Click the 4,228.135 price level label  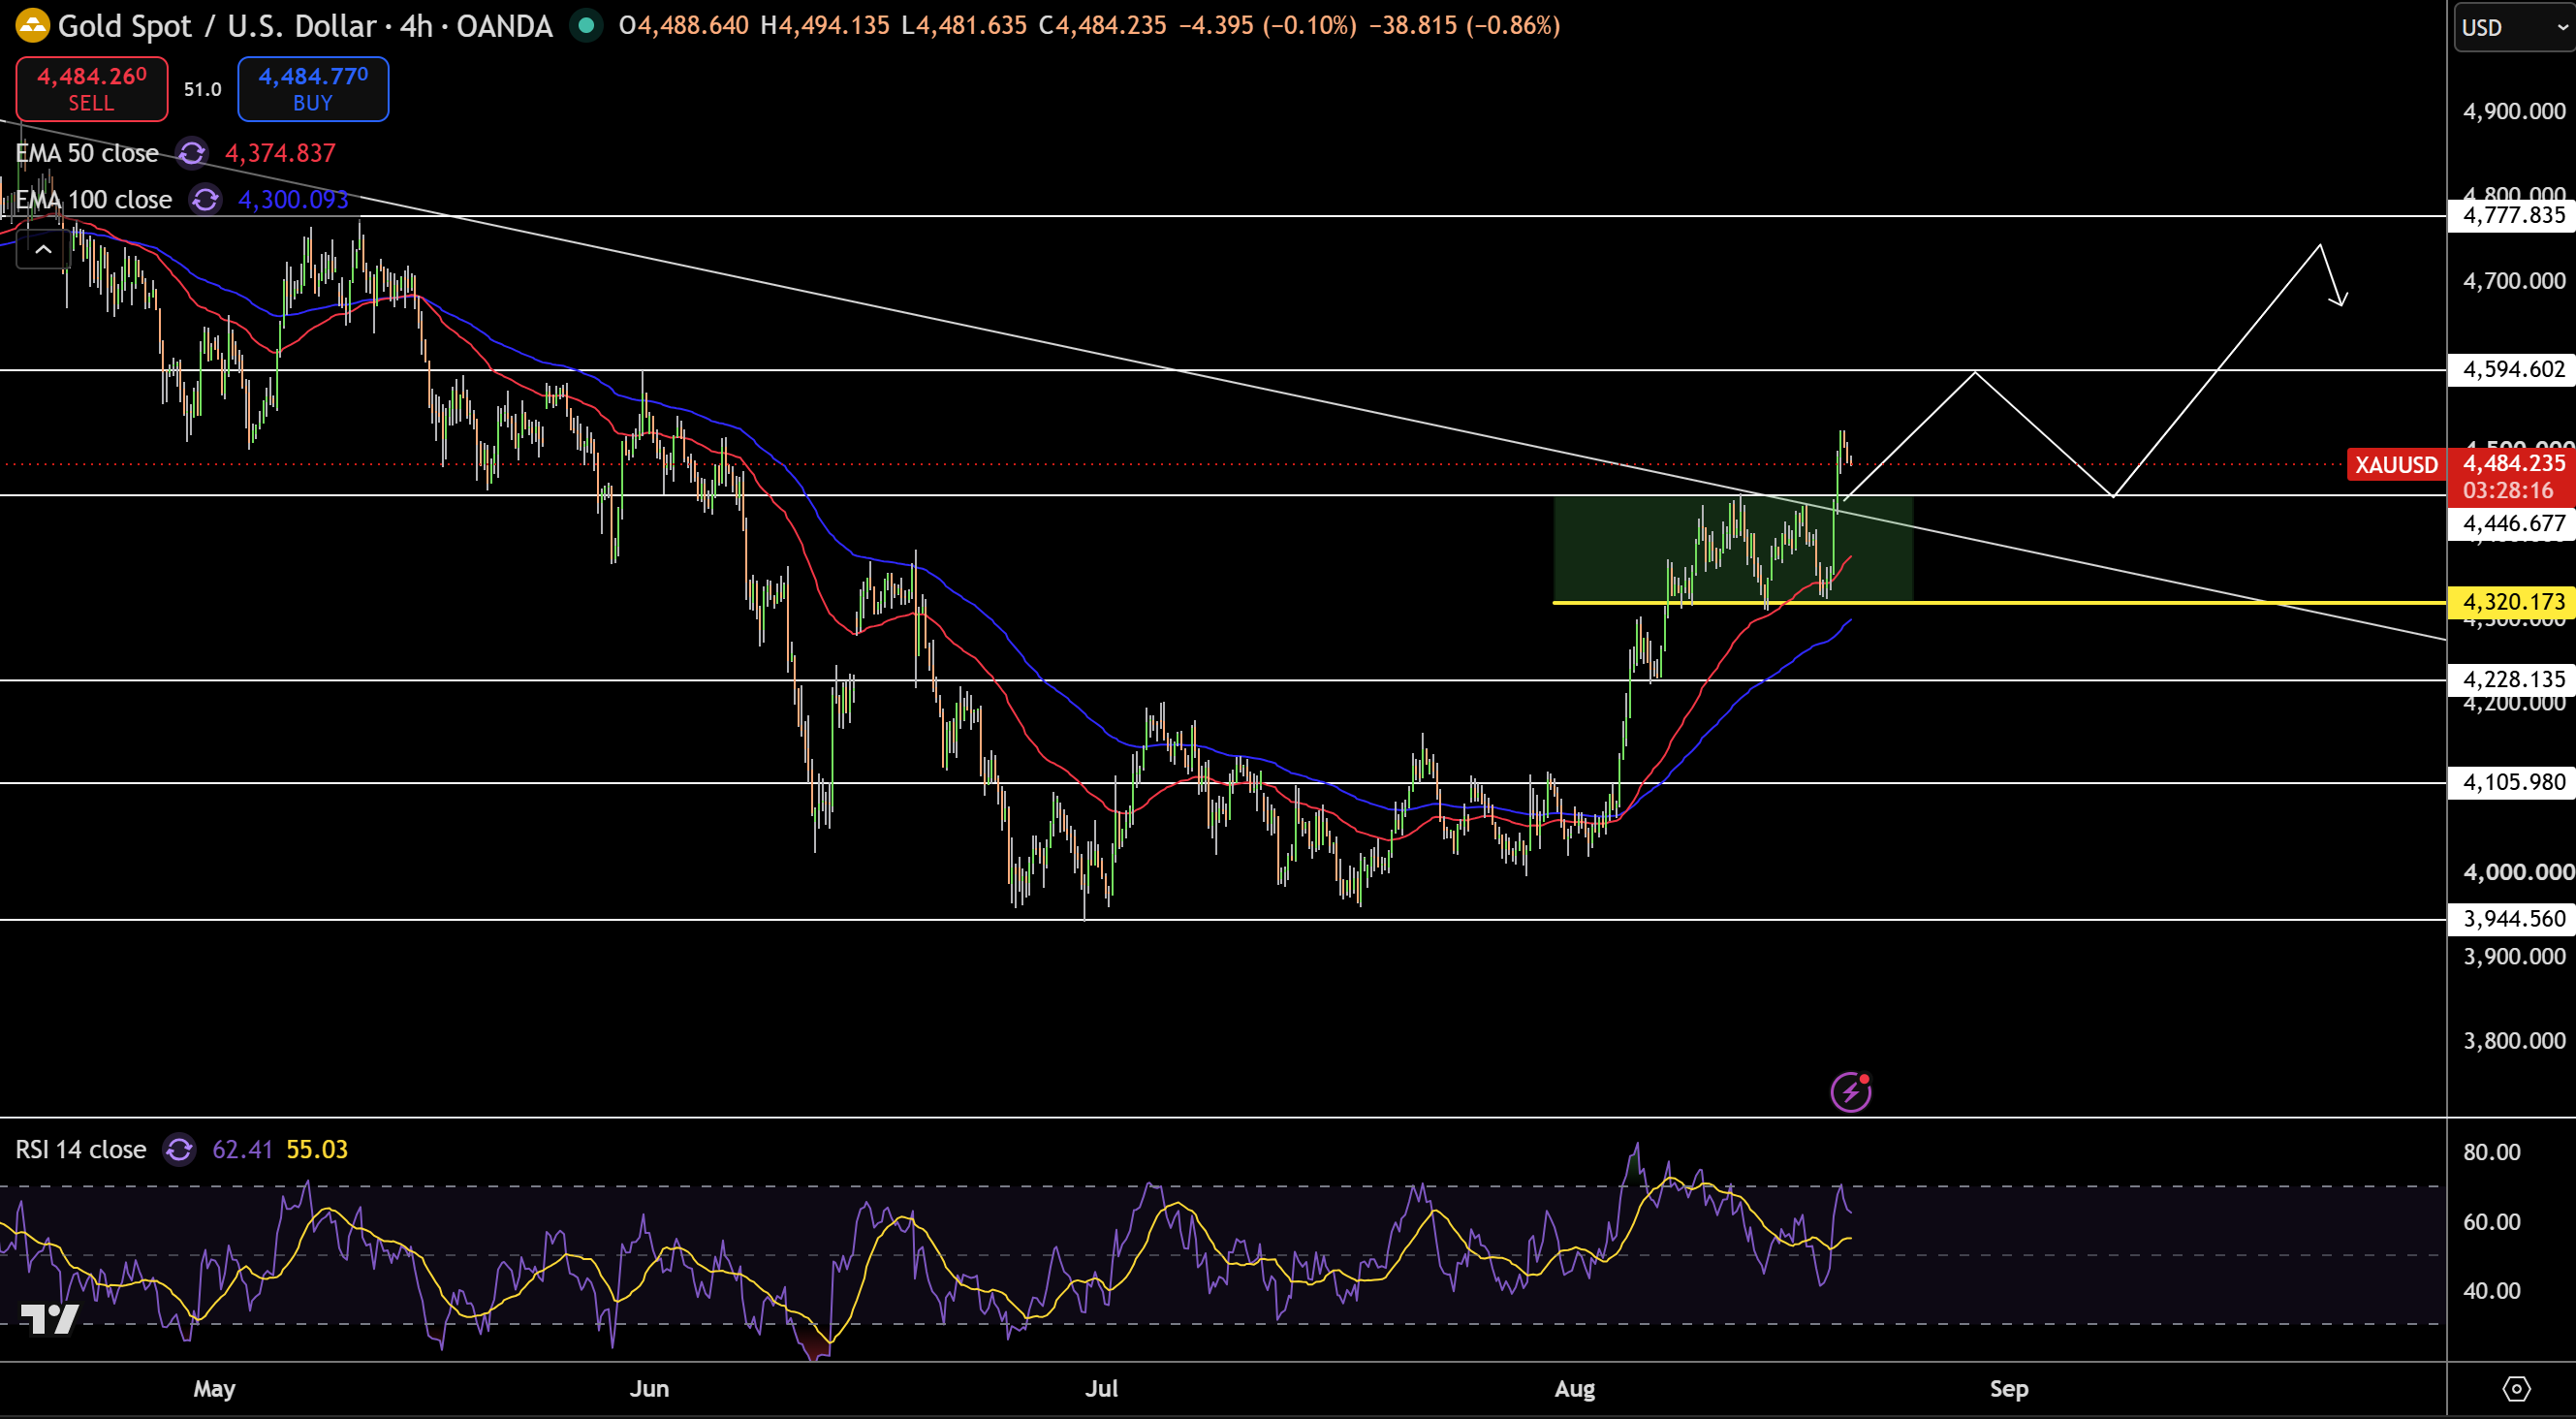(2513, 680)
